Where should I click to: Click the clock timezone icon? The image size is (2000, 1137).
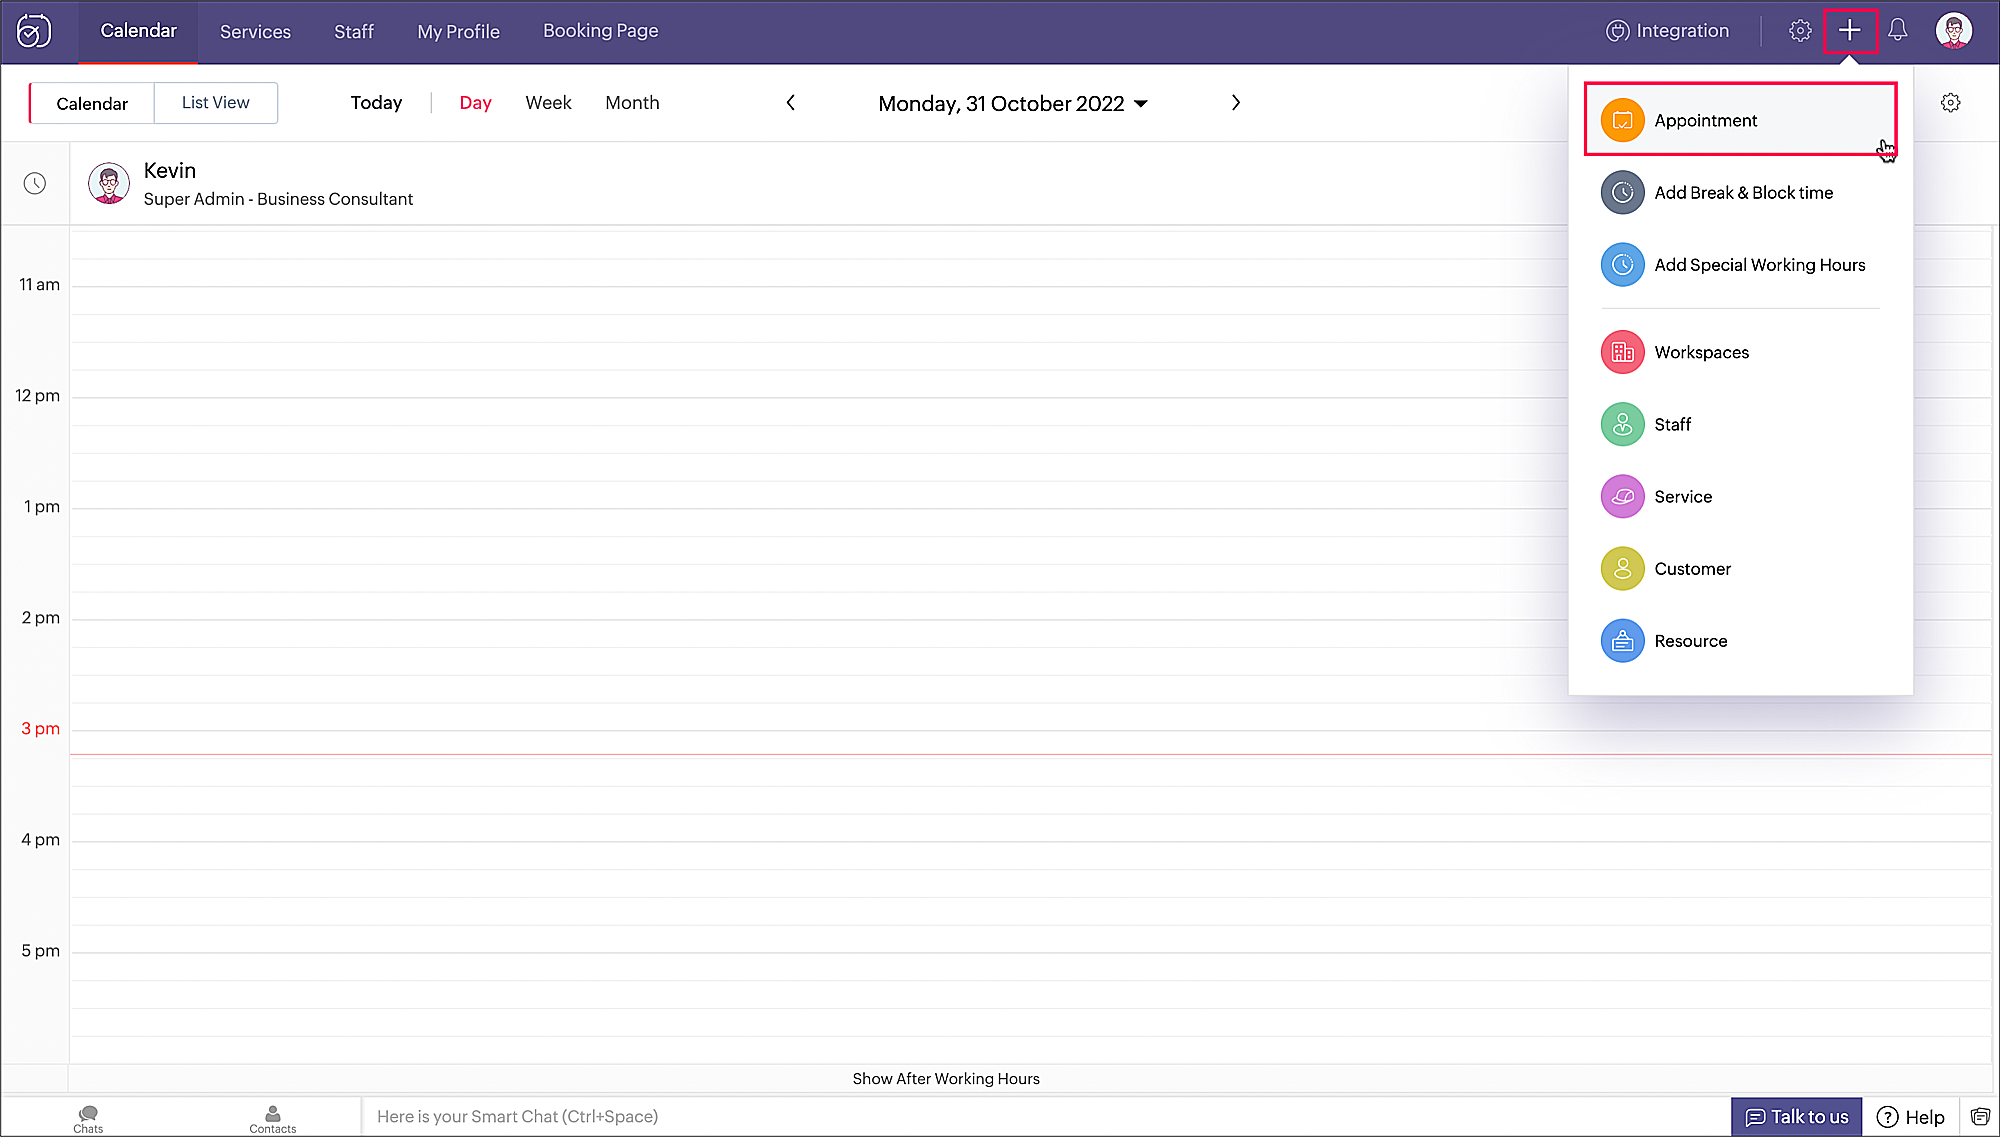point(35,183)
